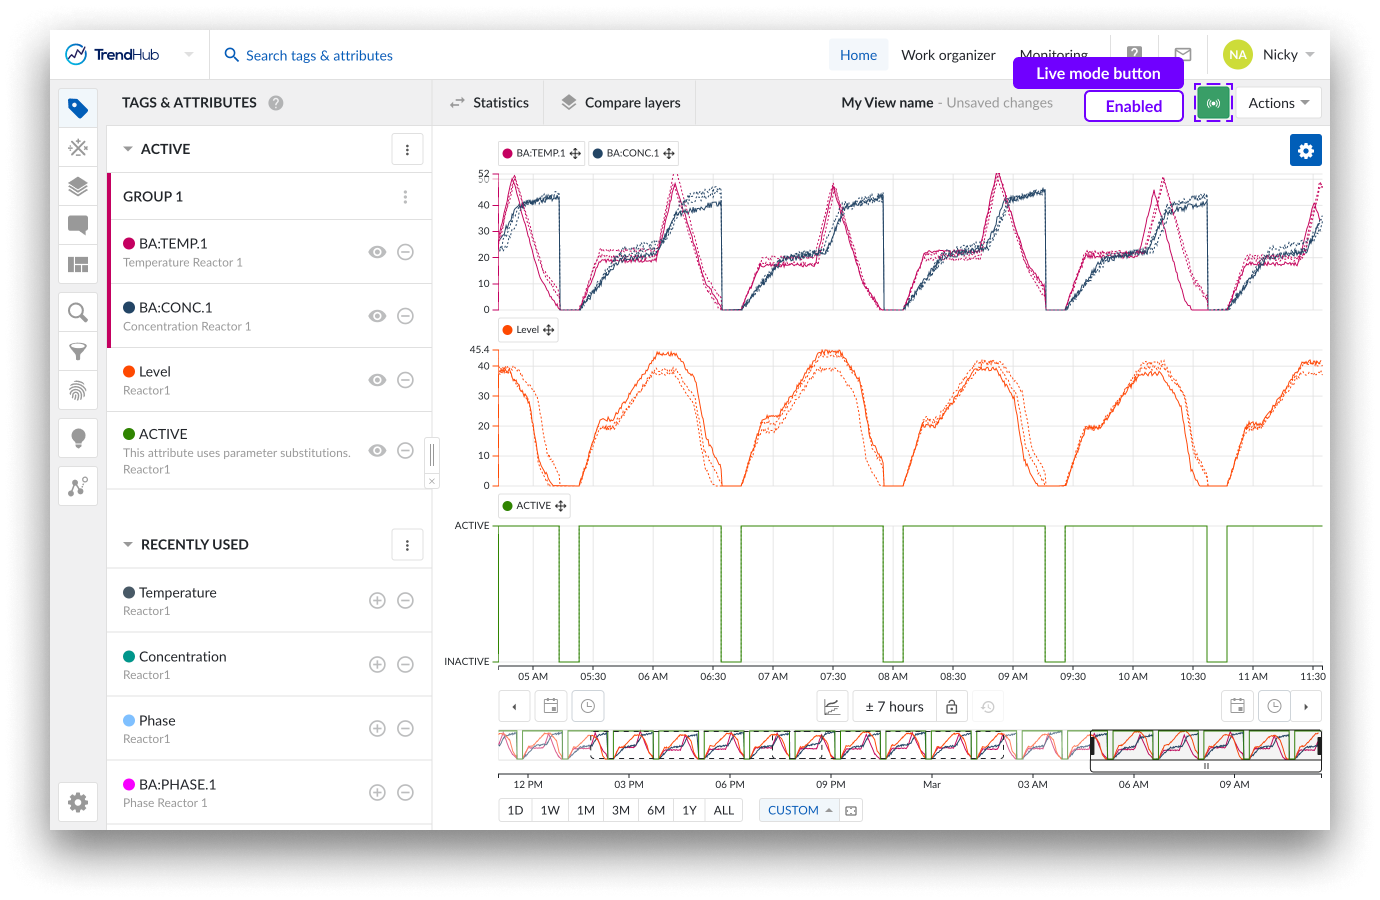Click the green live mode button
Viewport: 1380px width, 900px height.
point(1213,103)
